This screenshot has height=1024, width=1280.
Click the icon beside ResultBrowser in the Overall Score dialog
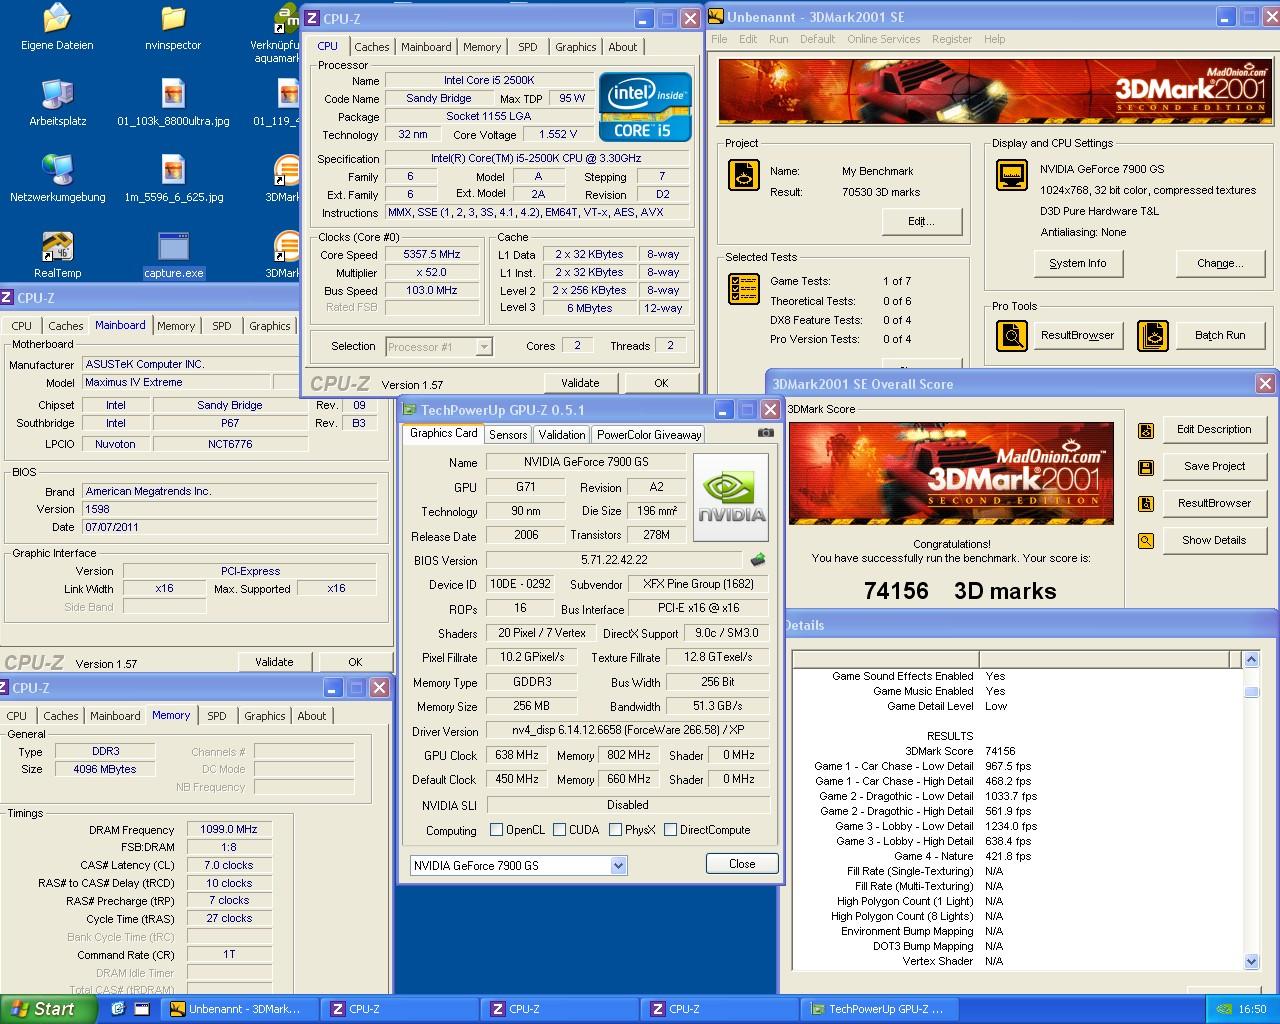[x=1146, y=504]
